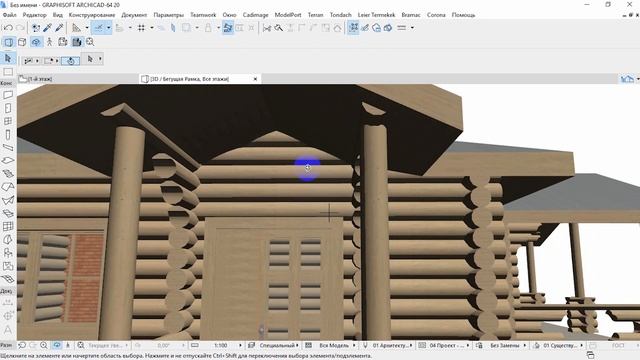Open the 01 Архитекту... pen set dropdown
This screenshot has height=360, width=640.
tap(388, 345)
